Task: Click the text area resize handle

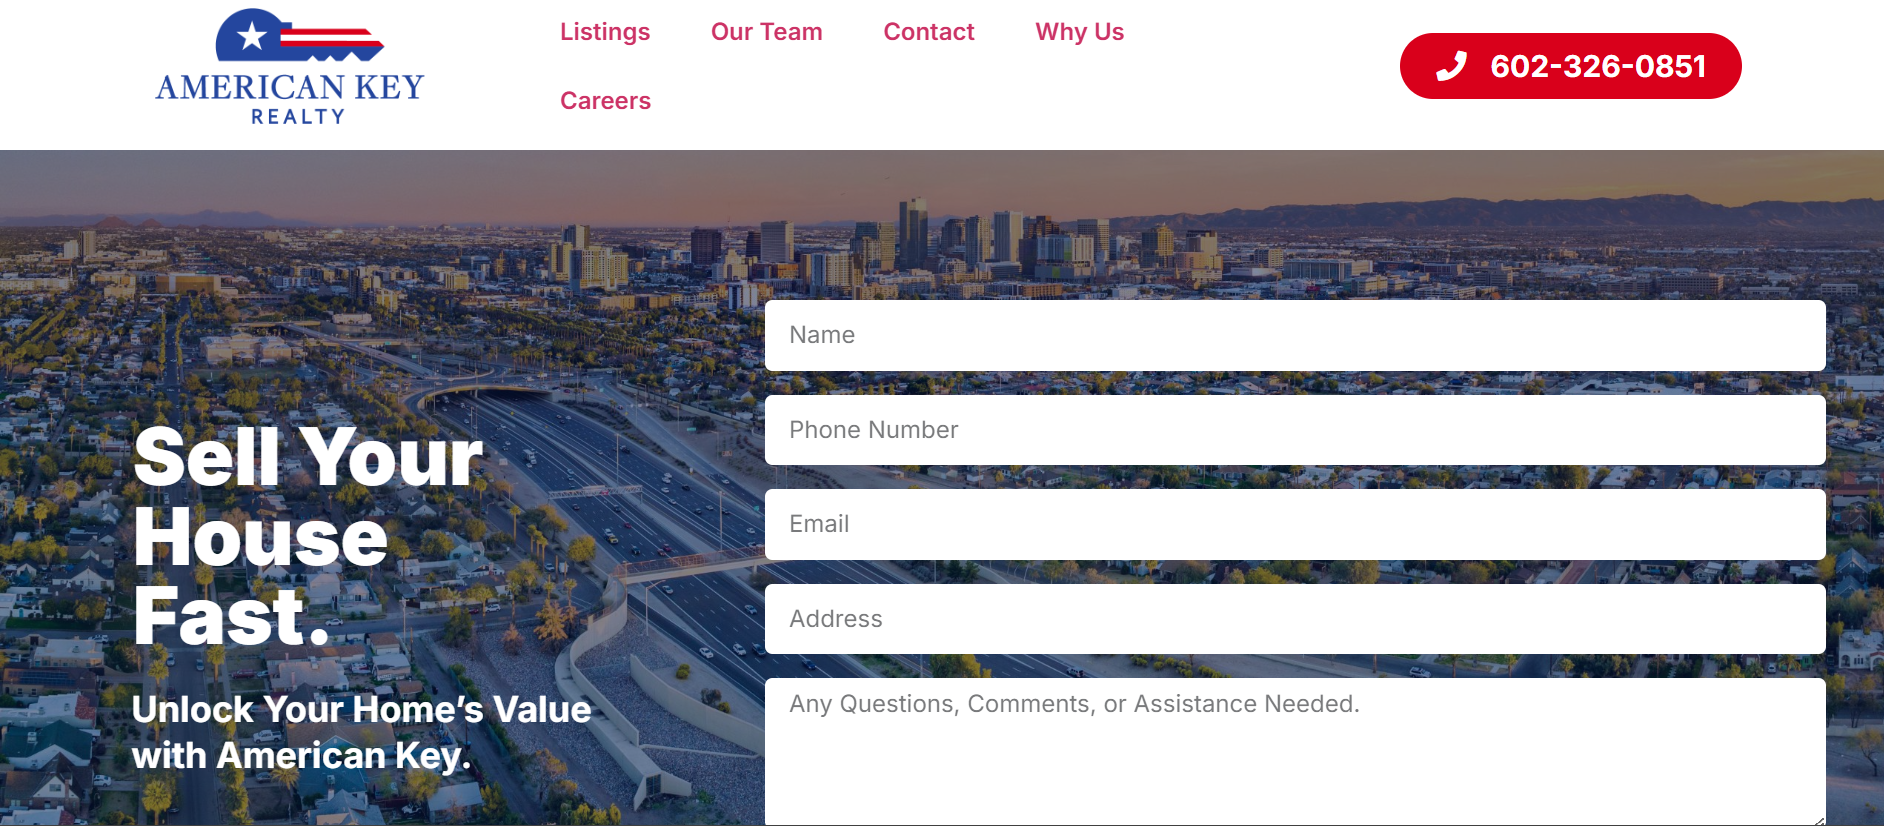Action: tap(1818, 820)
